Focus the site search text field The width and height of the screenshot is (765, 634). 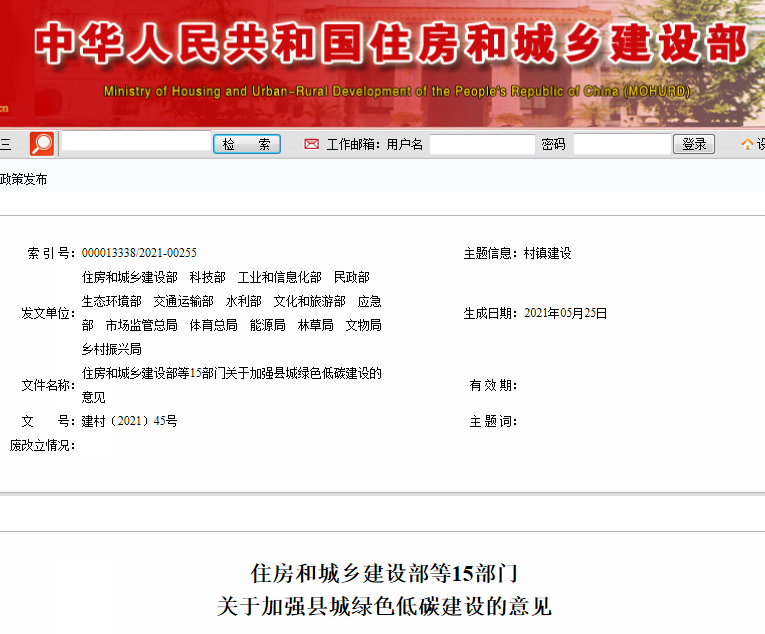pos(136,142)
